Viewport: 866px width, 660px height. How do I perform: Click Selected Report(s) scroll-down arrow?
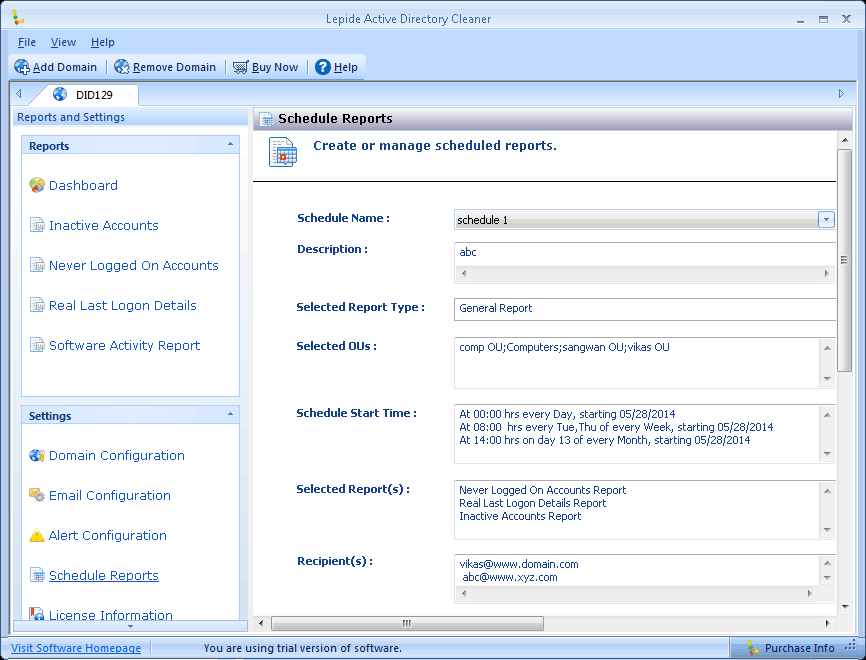[827, 530]
